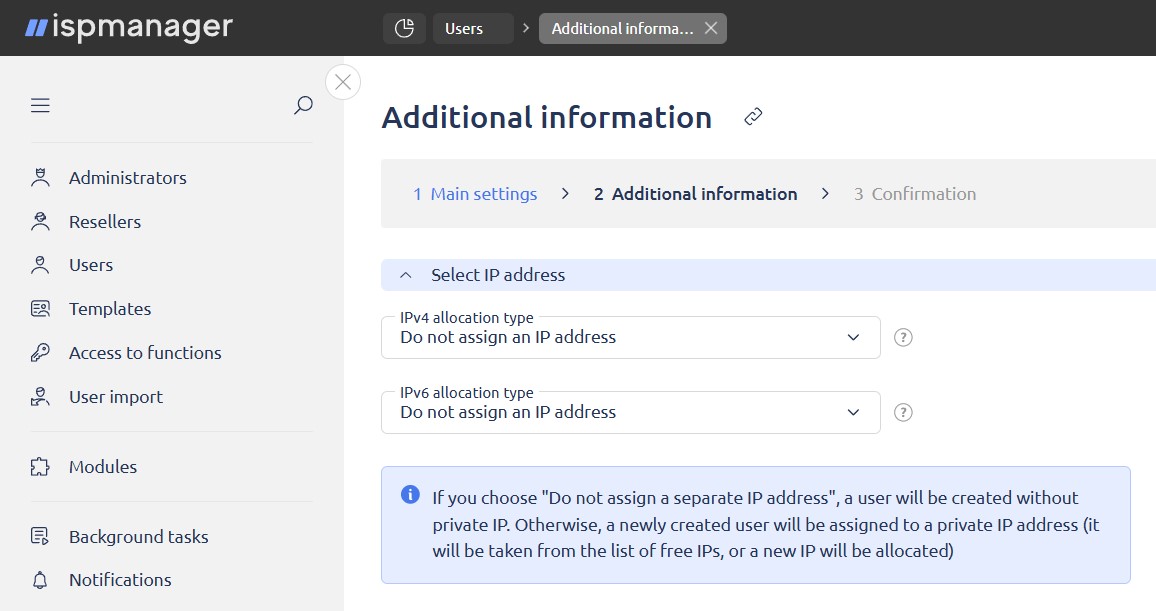The image size is (1156, 611).
Task: Click the chevron between Main settings and Additional information
Action: point(565,194)
